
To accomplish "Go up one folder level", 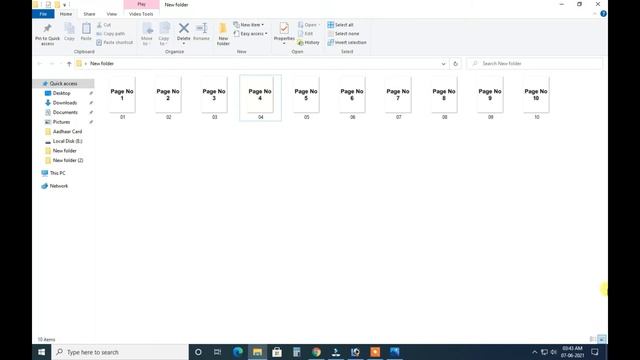I will click(x=69, y=64).
